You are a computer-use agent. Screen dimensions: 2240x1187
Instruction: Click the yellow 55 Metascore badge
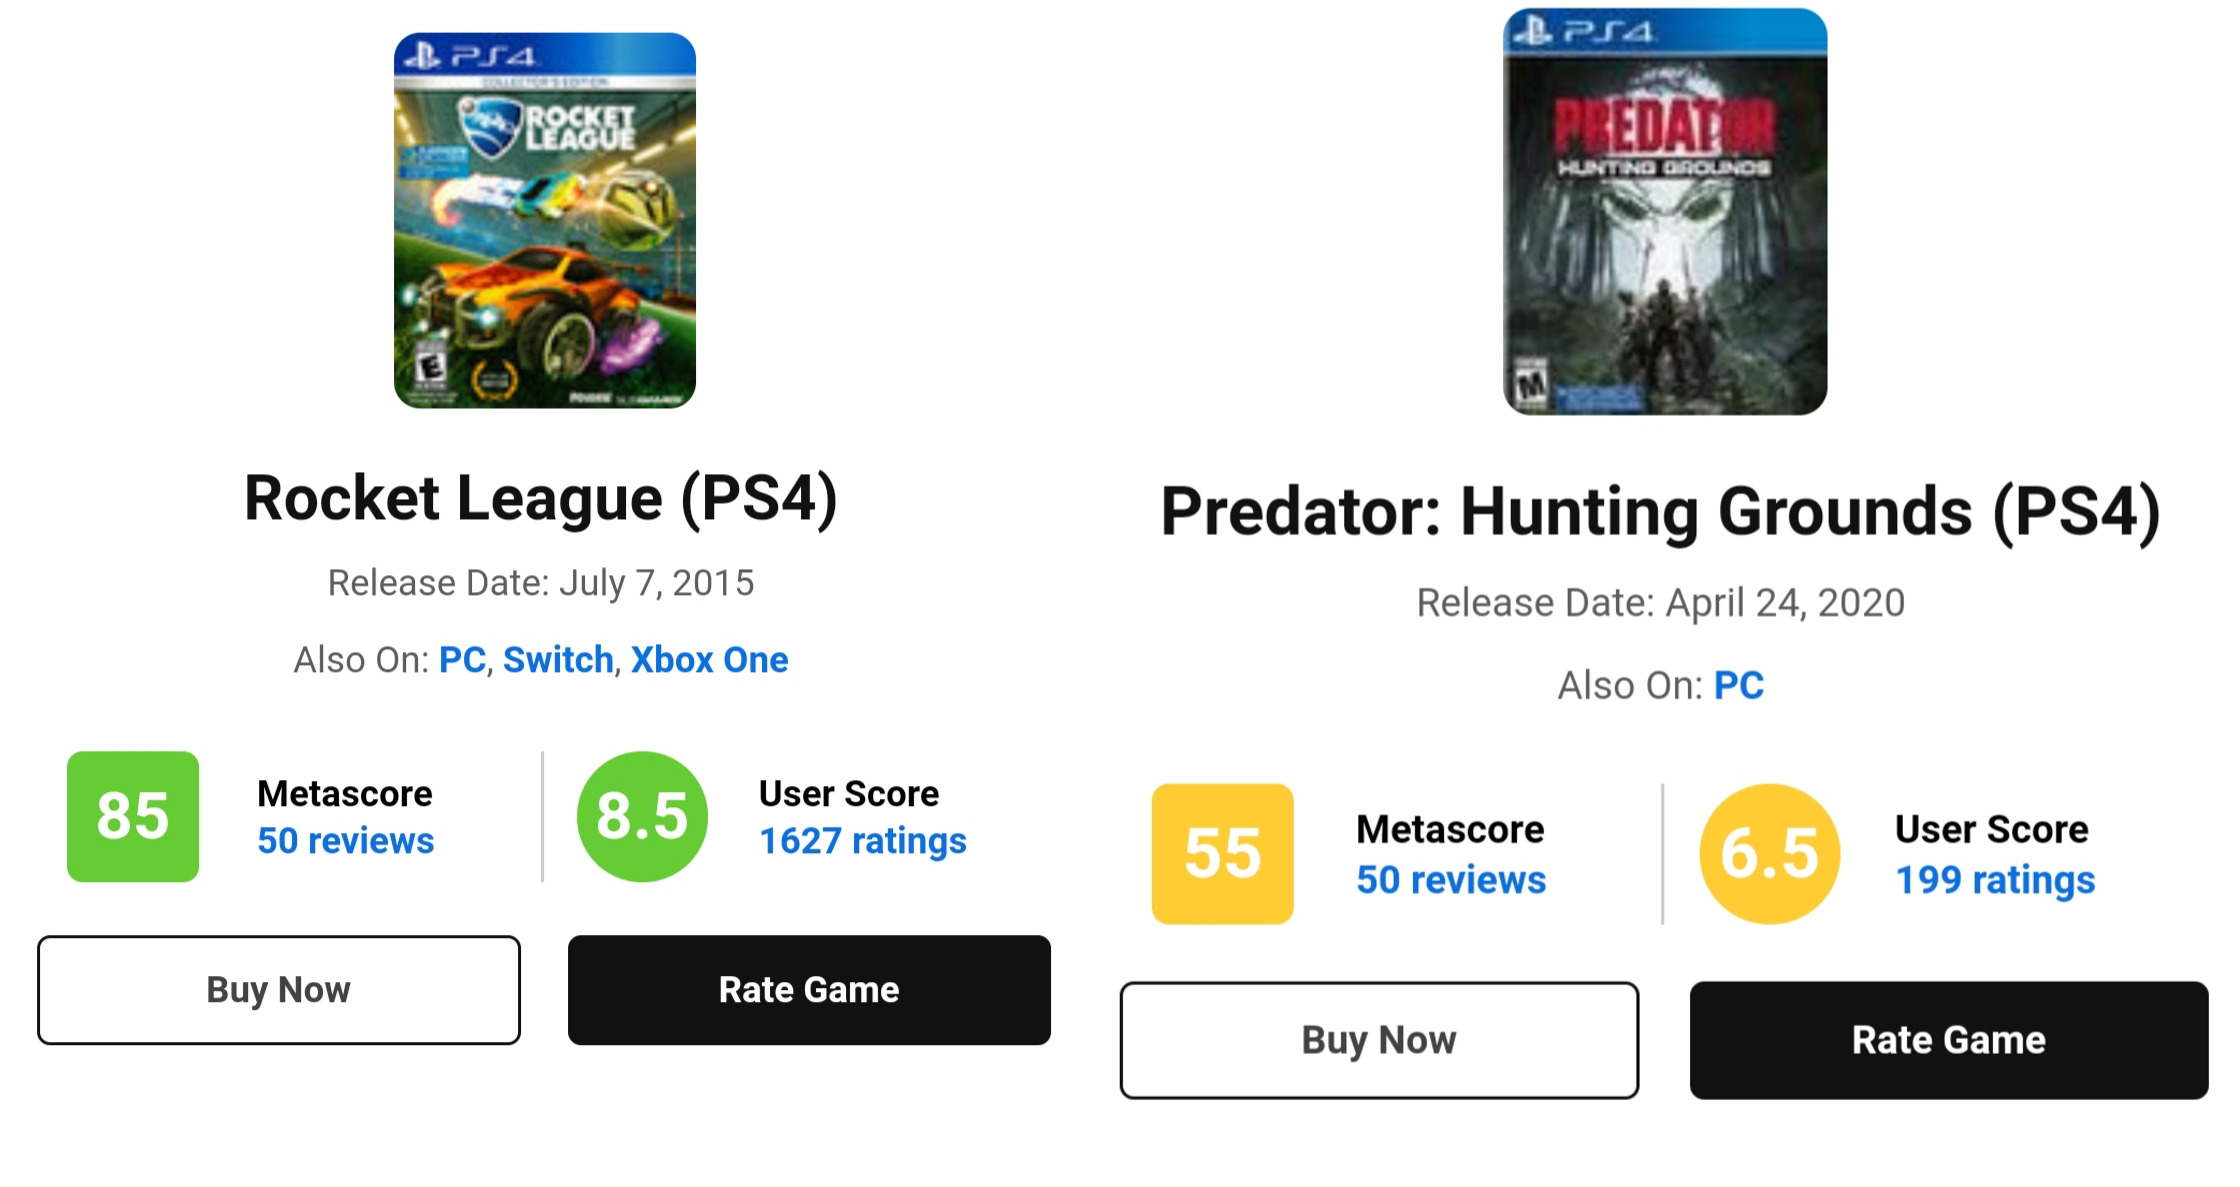[x=1222, y=853]
